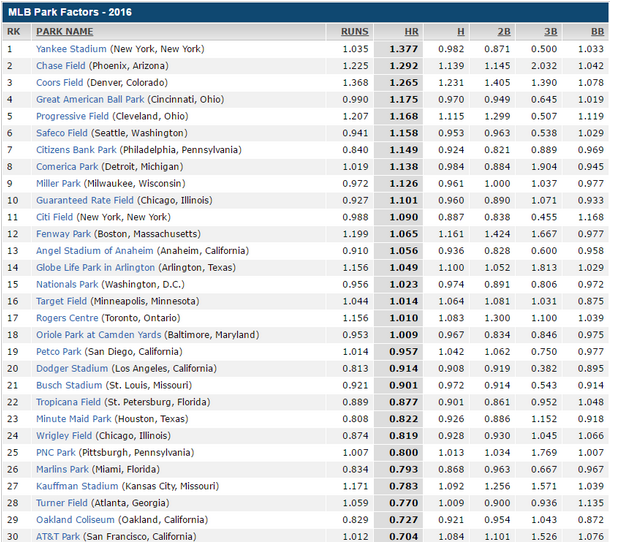640x545 pixels.
Task: Open Miller Park link
Action: coord(58,183)
